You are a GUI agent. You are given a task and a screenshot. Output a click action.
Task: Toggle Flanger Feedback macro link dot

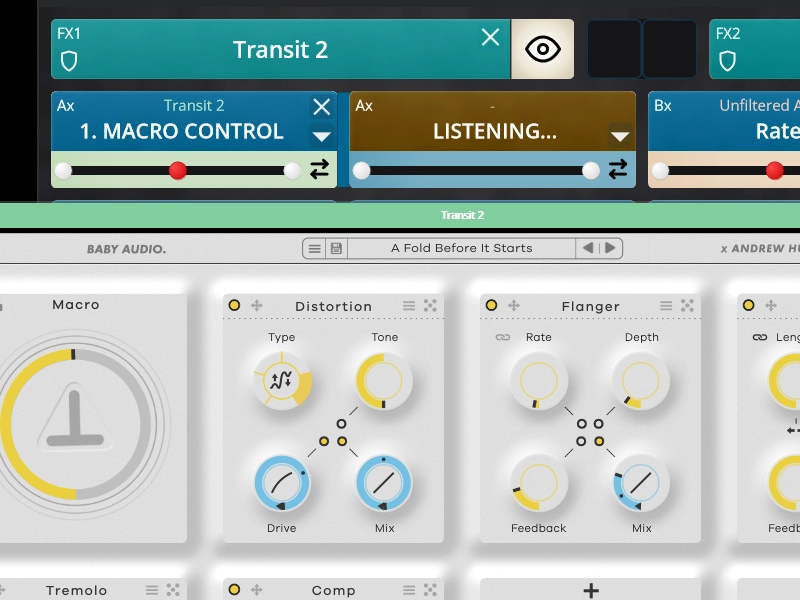581,441
